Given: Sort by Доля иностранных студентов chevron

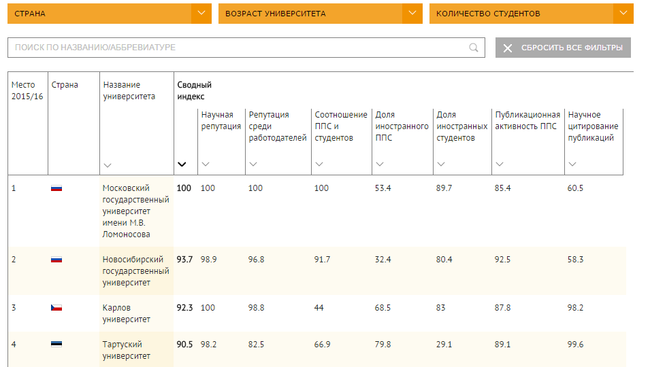Looking at the screenshot, I should (x=441, y=164).
